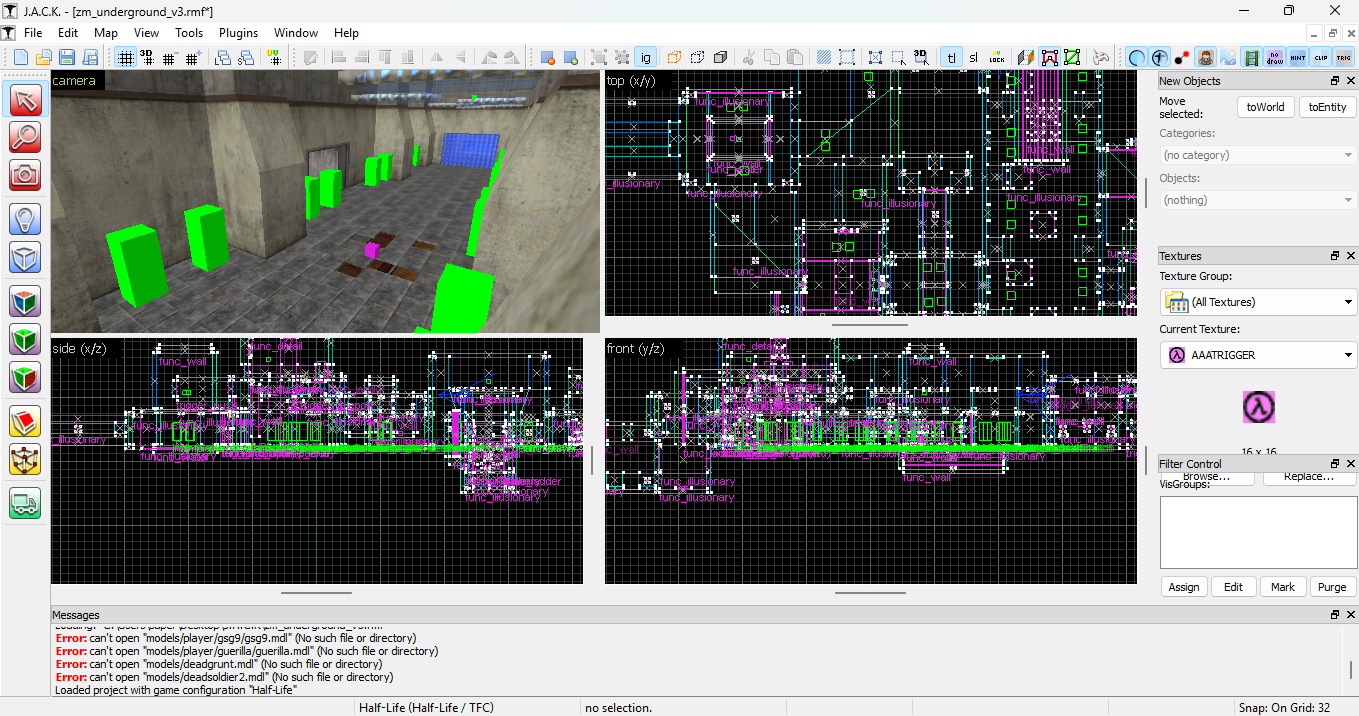
Task: Expand the Texture Group dropdown
Action: (x=1258, y=302)
